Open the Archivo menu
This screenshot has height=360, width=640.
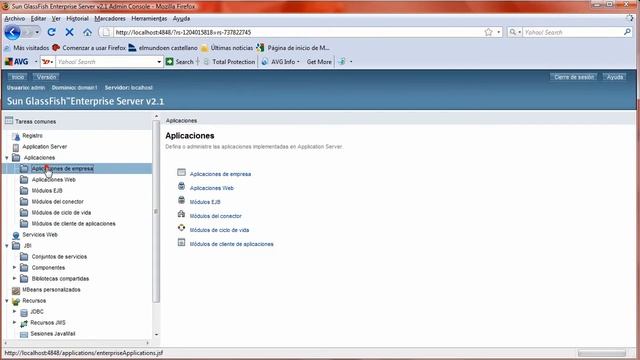15,19
